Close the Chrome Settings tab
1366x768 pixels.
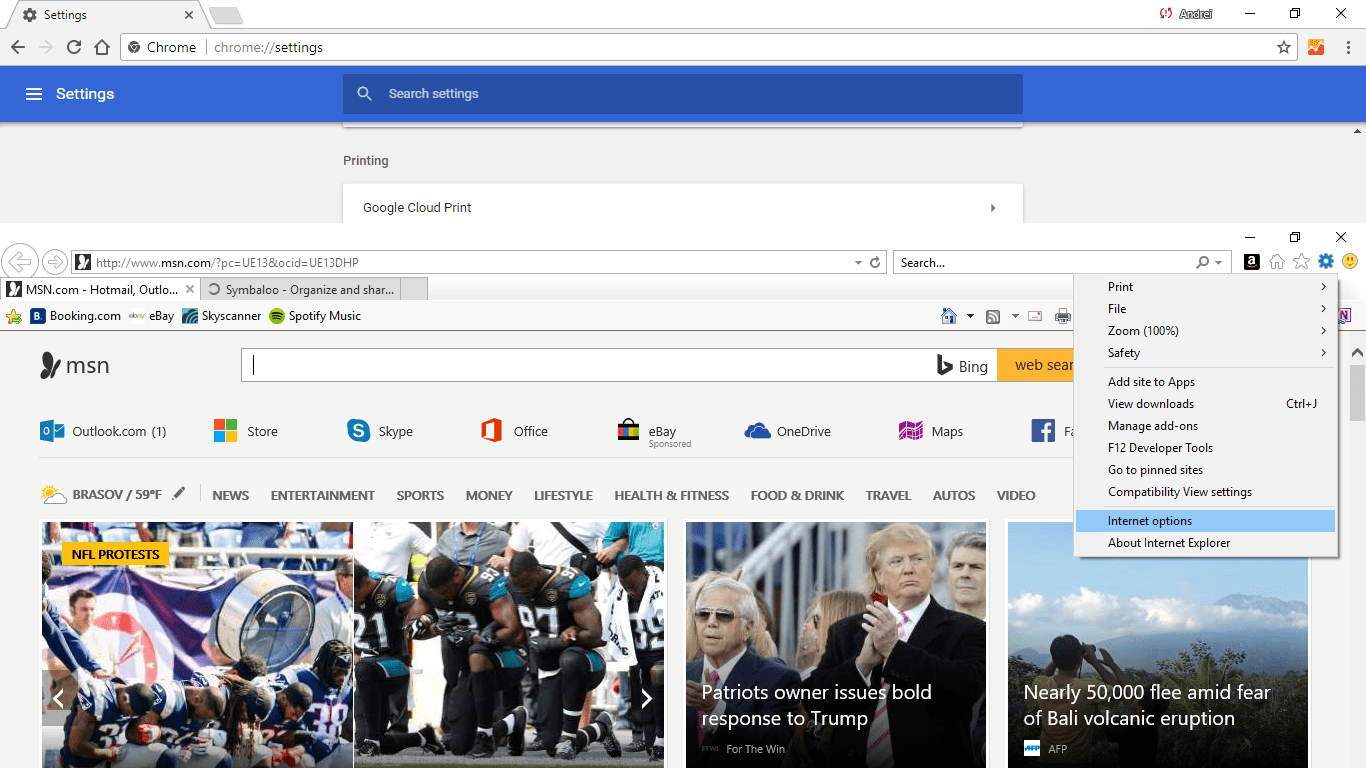click(x=189, y=15)
